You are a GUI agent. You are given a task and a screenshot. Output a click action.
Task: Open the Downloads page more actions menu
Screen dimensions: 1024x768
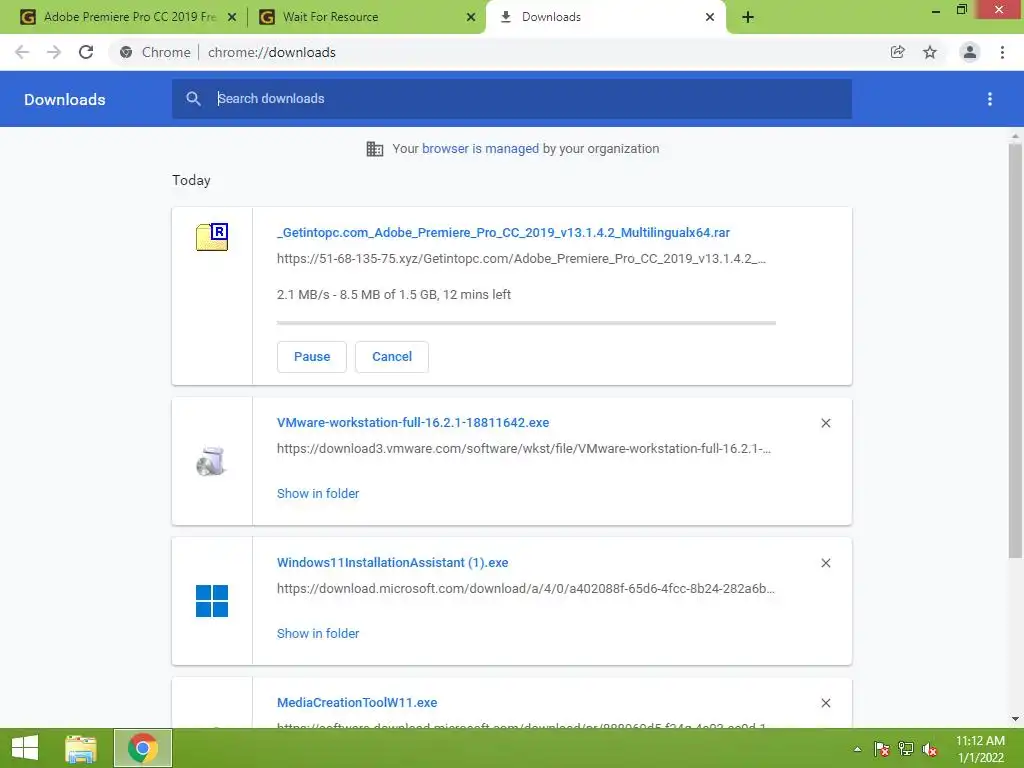pos(990,99)
